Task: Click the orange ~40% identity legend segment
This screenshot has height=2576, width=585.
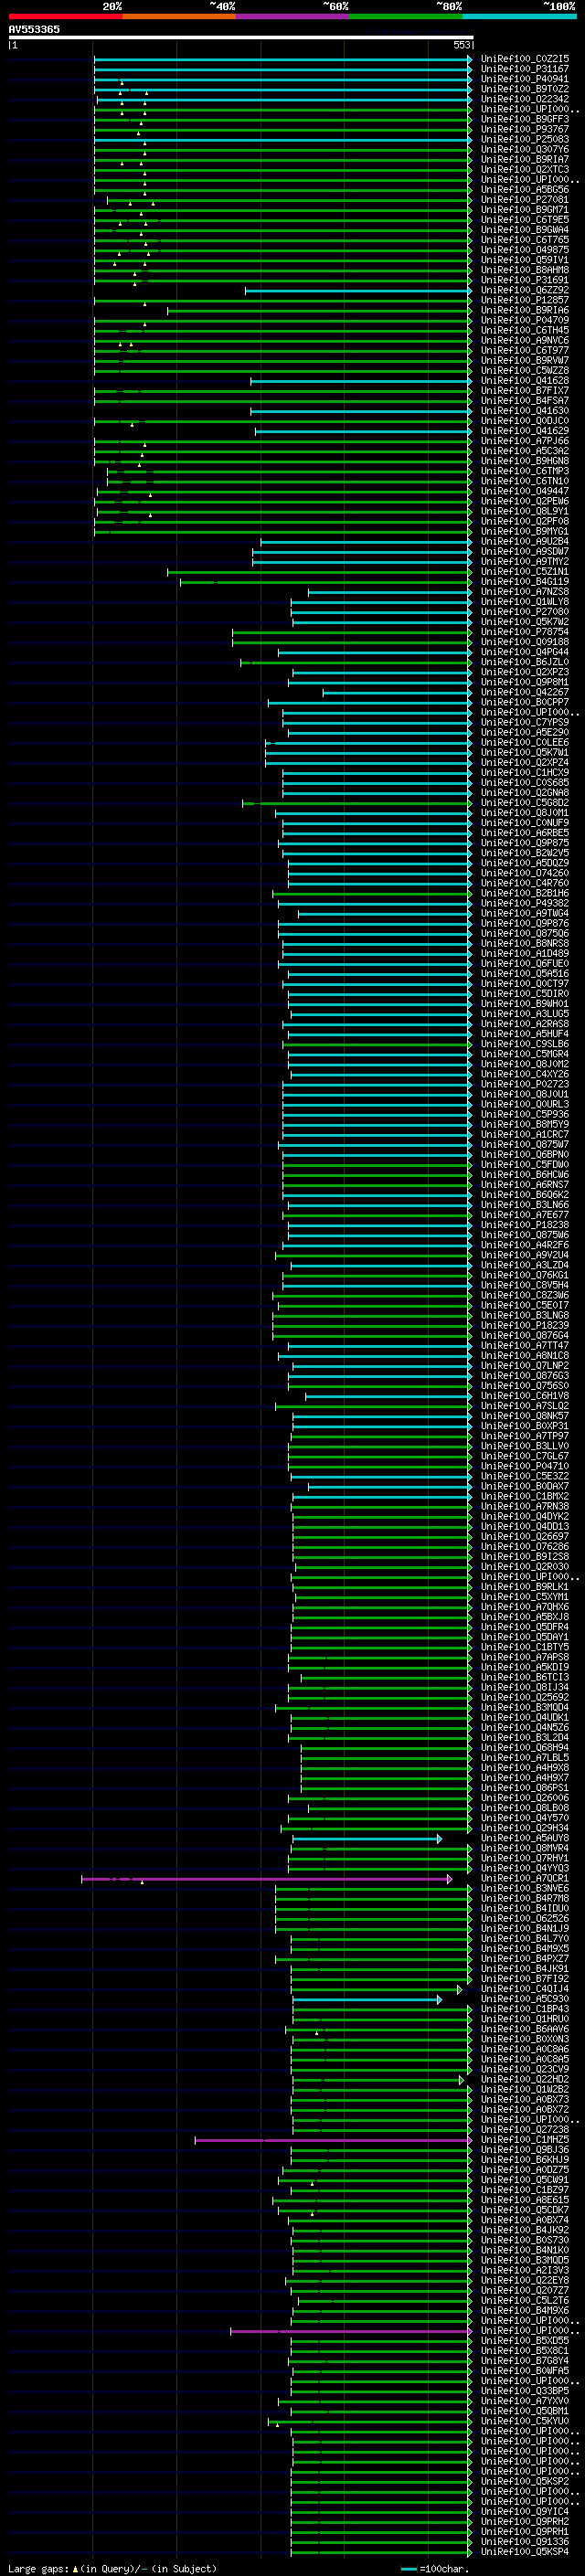Action: coord(179,16)
